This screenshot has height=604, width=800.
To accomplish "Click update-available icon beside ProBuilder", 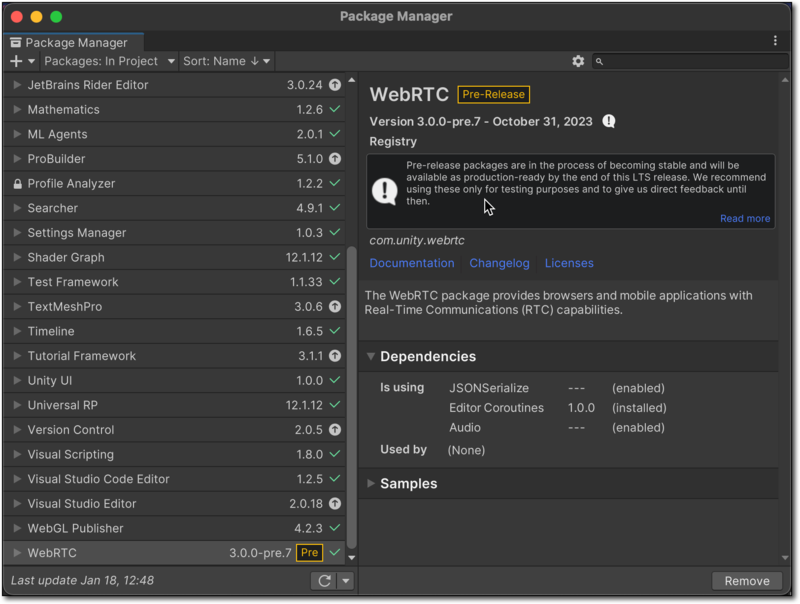I will (x=335, y=159).
